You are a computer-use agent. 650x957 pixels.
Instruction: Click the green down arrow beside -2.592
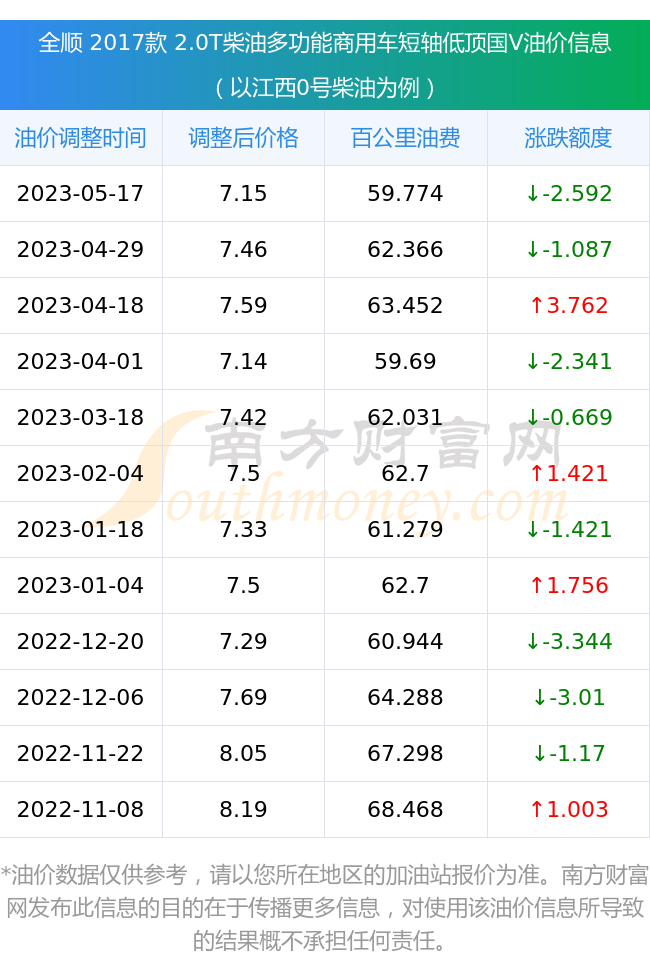click(x=533, y=193)
